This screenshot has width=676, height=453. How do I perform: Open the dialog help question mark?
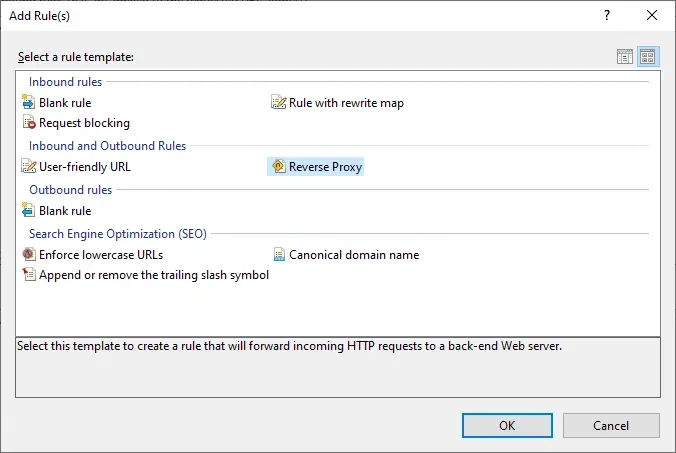[x=608, y=16]
